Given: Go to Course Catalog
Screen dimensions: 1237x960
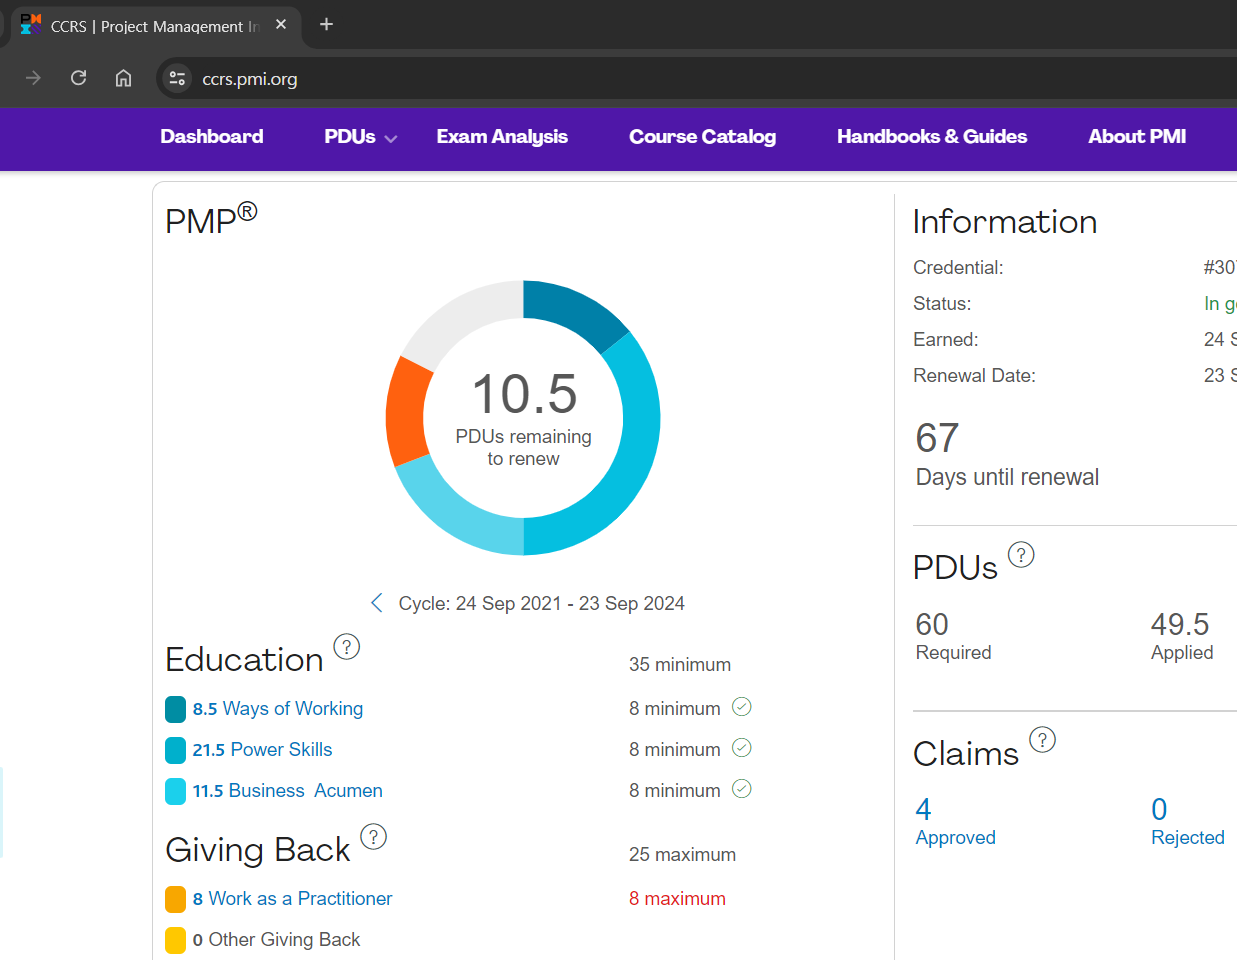Looking at the screenshot, I should 702,137.
